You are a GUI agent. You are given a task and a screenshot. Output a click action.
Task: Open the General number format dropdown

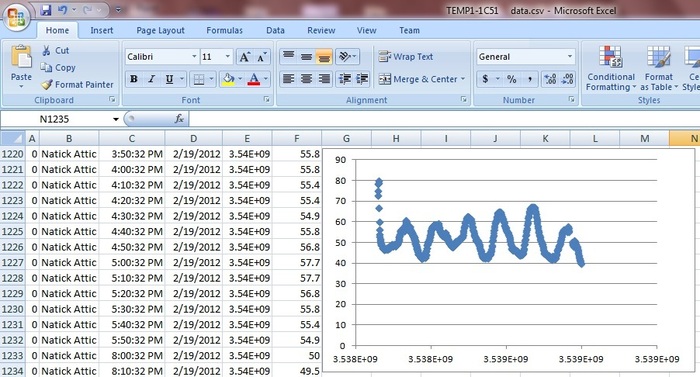570,57
